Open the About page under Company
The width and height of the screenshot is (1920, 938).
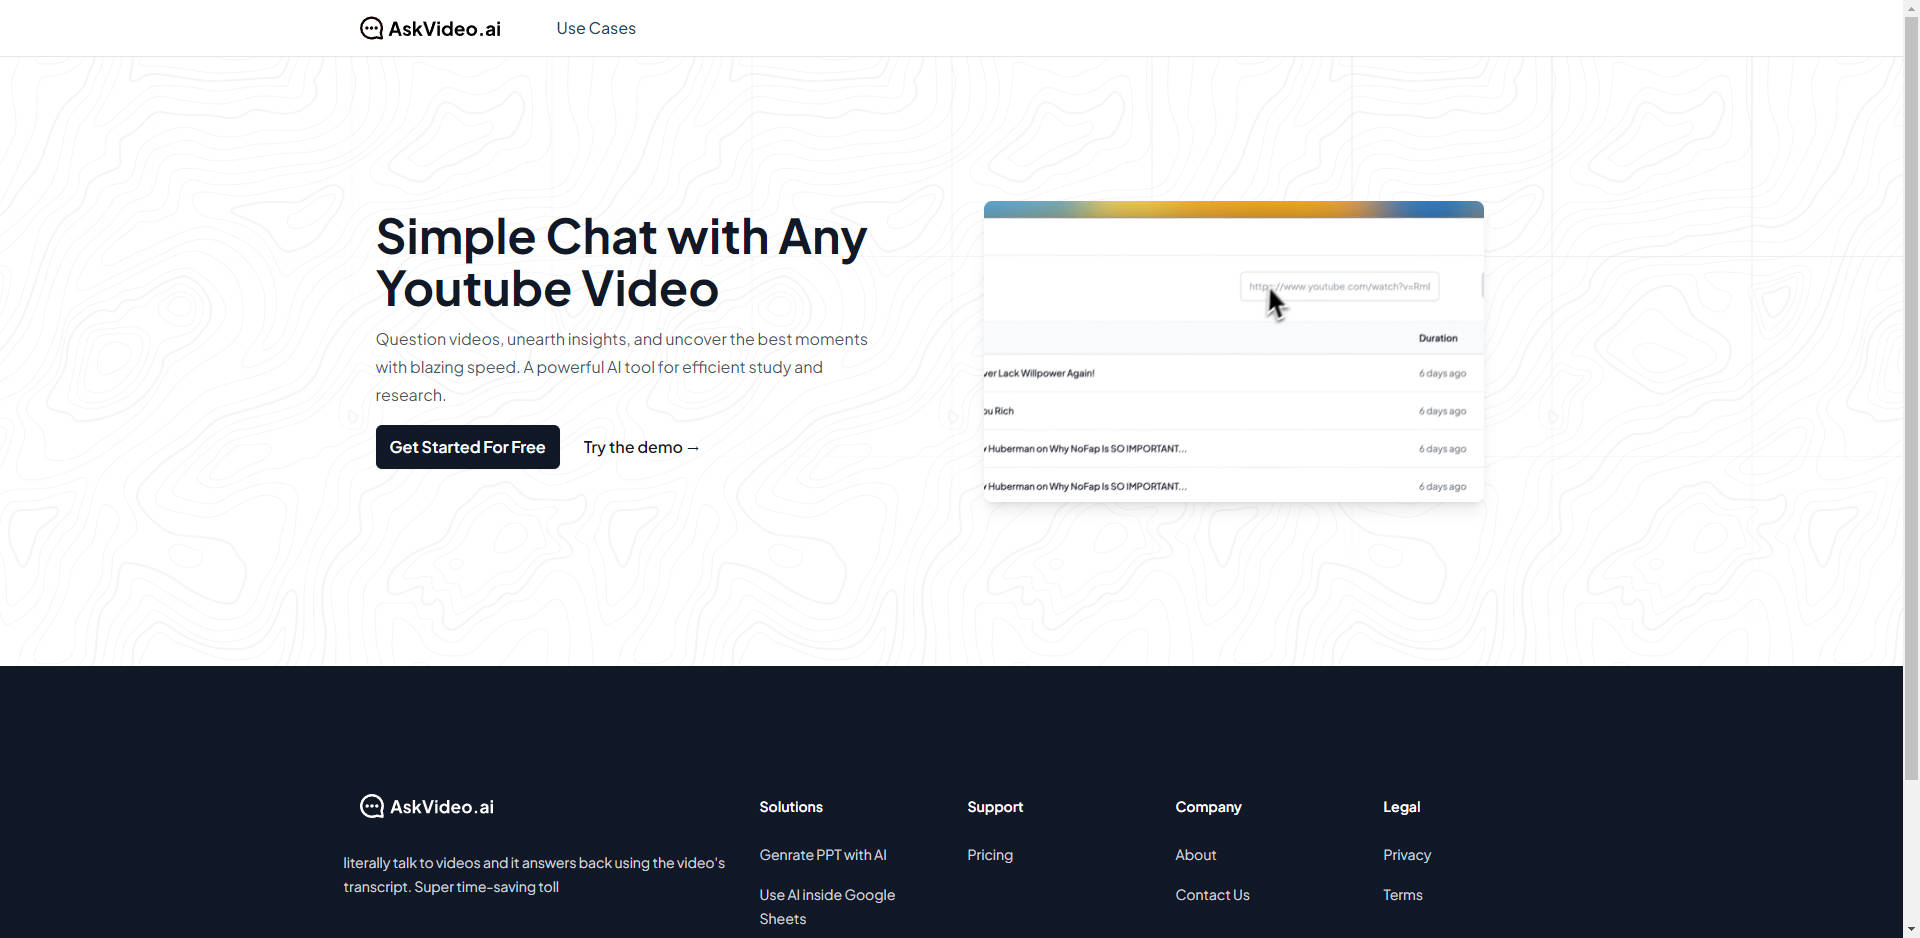click(1195, 855)
